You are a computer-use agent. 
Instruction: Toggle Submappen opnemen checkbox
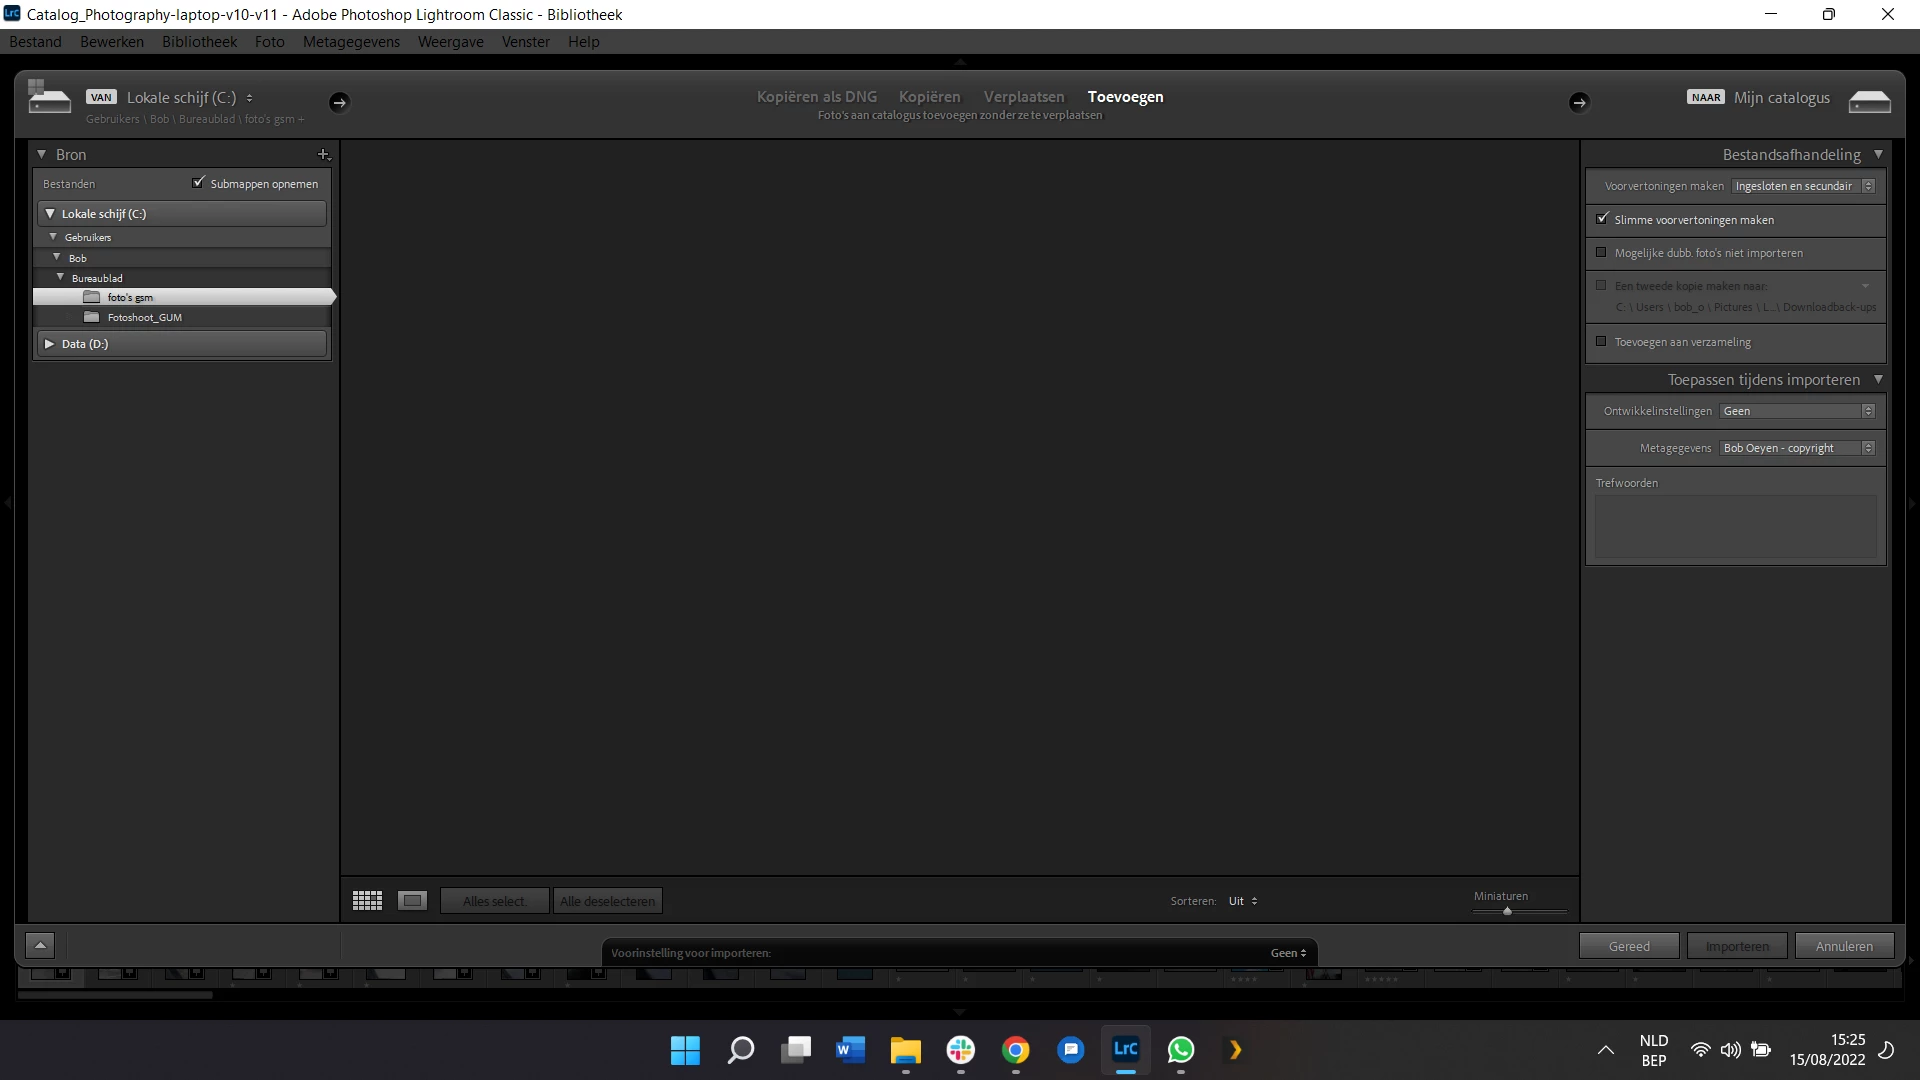[198, 183]
